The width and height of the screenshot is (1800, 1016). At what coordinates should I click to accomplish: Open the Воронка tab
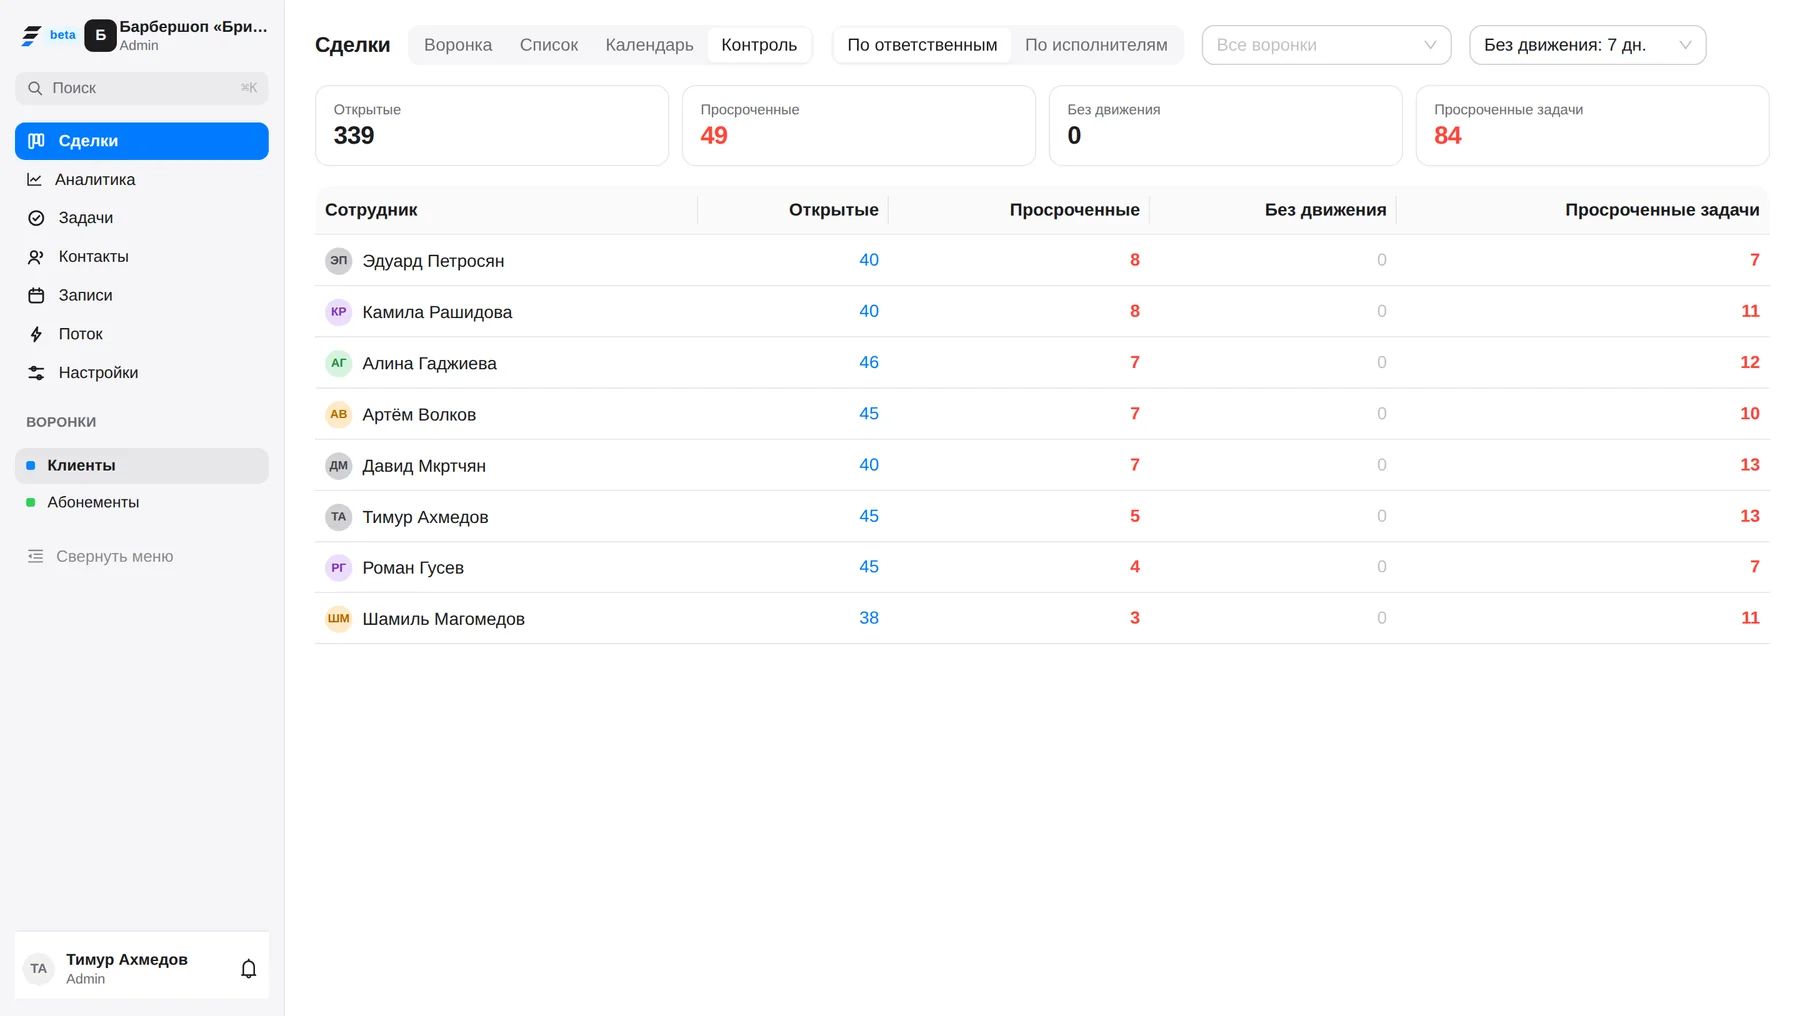(458, 45)
